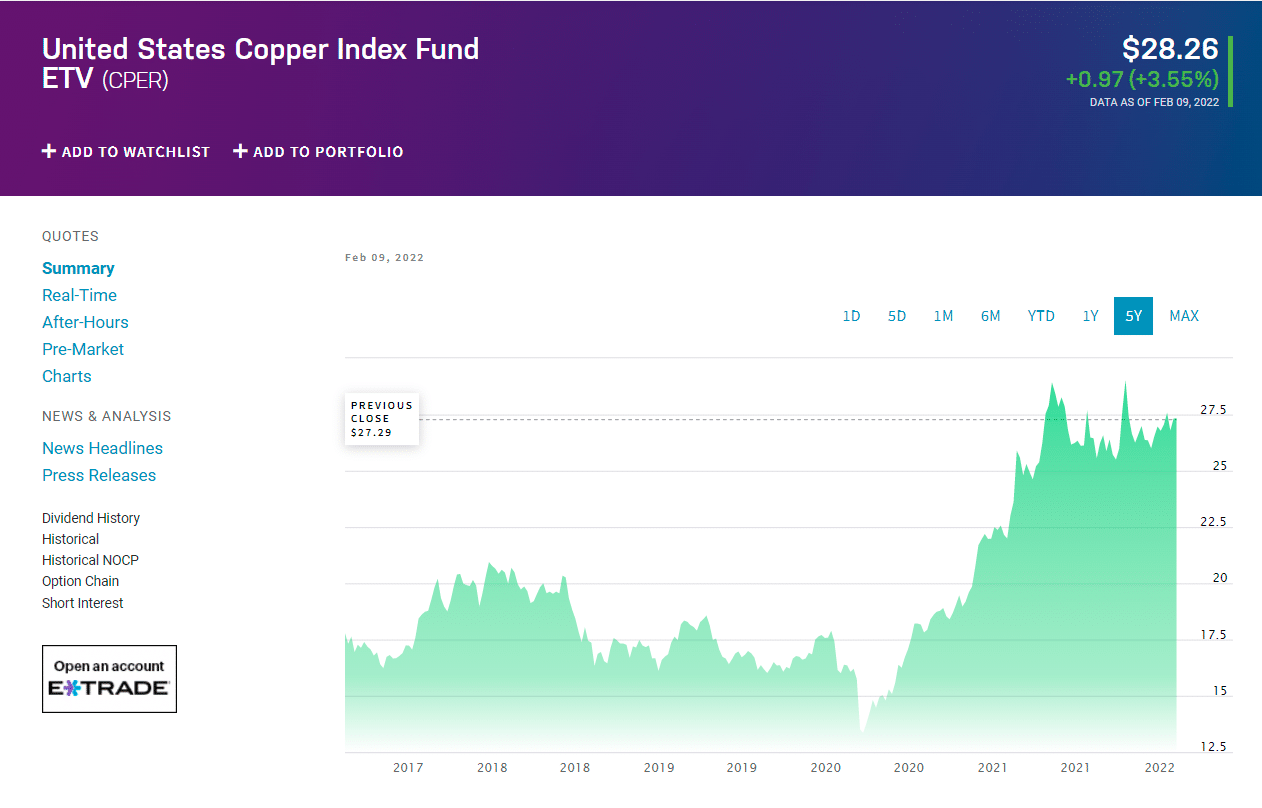This screenshot has width=1262, height=808.
Task: Show MAX historical chart range
Action: pyautogui.click(x=1184, y=316)
